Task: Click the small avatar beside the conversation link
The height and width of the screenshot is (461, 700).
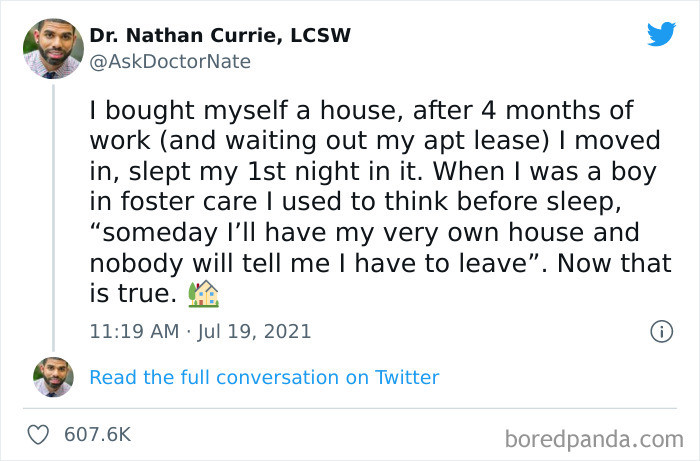Action: [x=52, y=377]
